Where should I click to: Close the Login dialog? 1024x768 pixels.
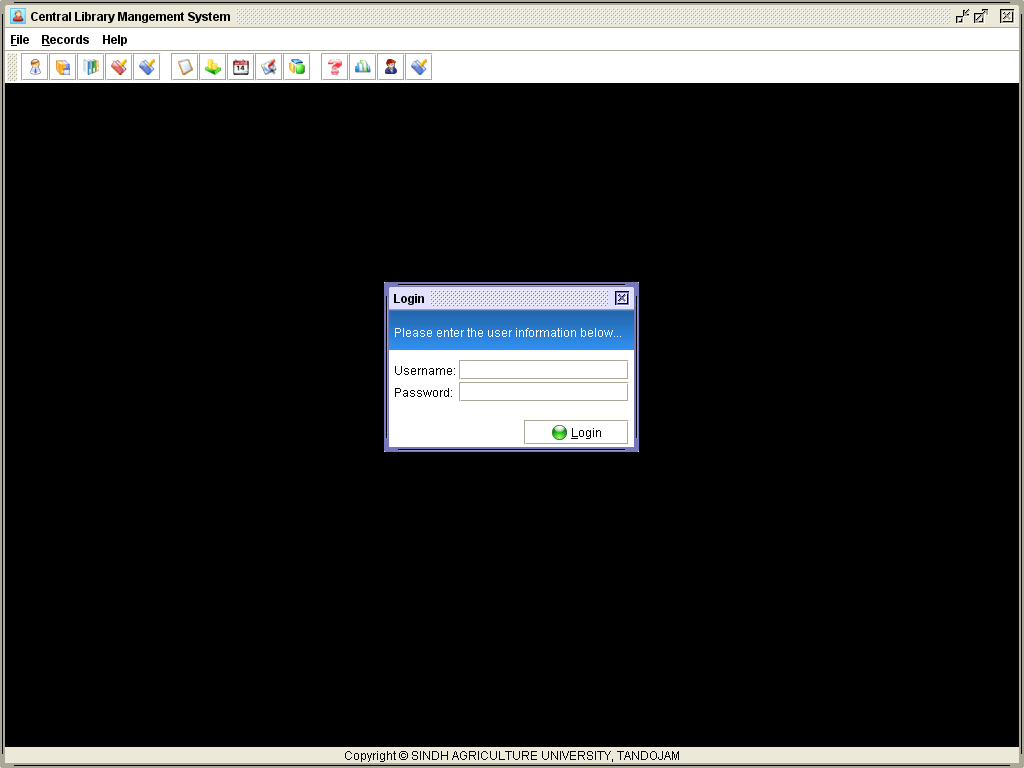point(622,298)
